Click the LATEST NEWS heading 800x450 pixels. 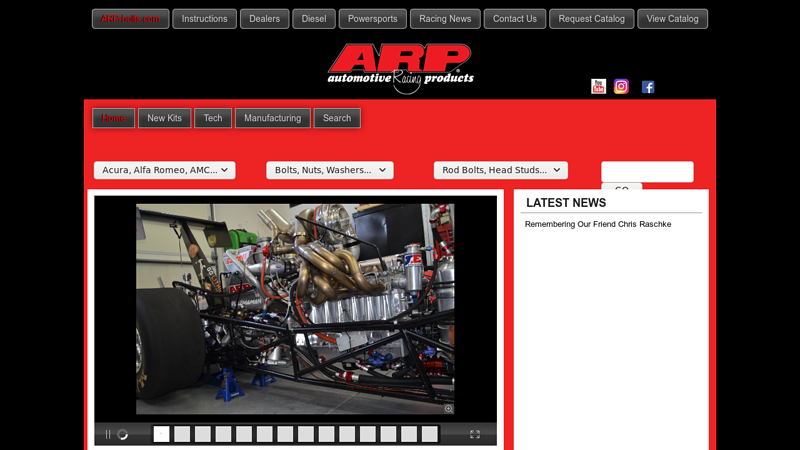click(x=566, y=203)
